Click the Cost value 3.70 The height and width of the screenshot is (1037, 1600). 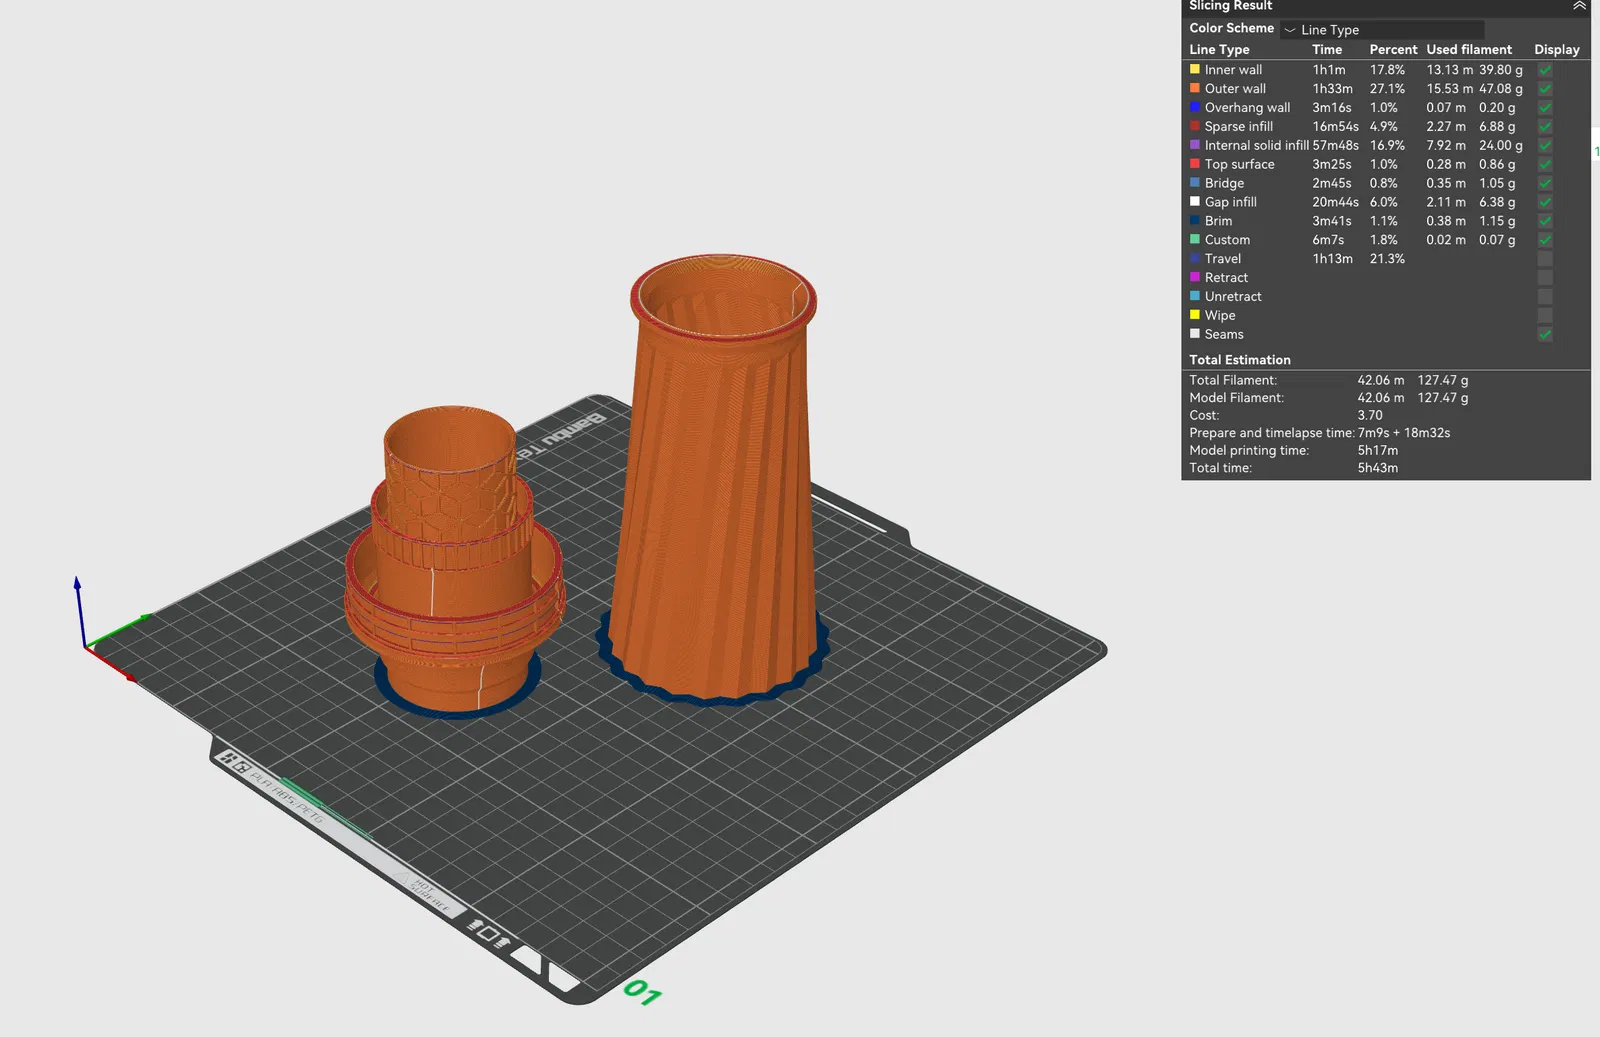(x=1370, y=416)
